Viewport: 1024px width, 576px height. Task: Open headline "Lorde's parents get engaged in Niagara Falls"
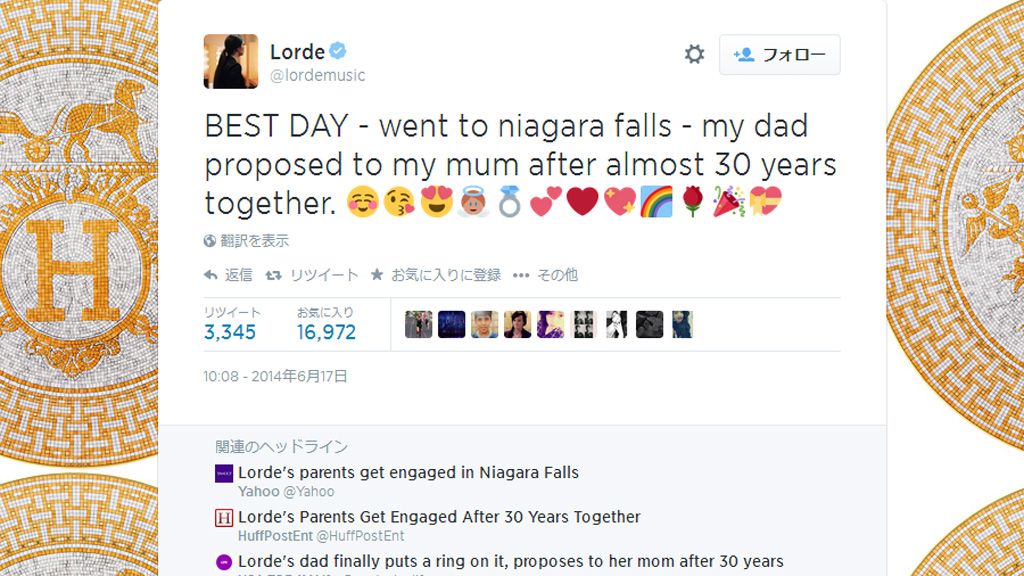pyautogui.click(x=408, y=472)
